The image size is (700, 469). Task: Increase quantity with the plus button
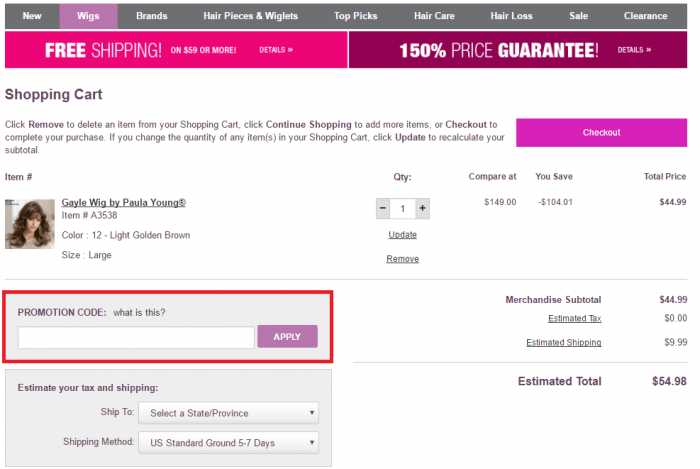coord(423,209)
